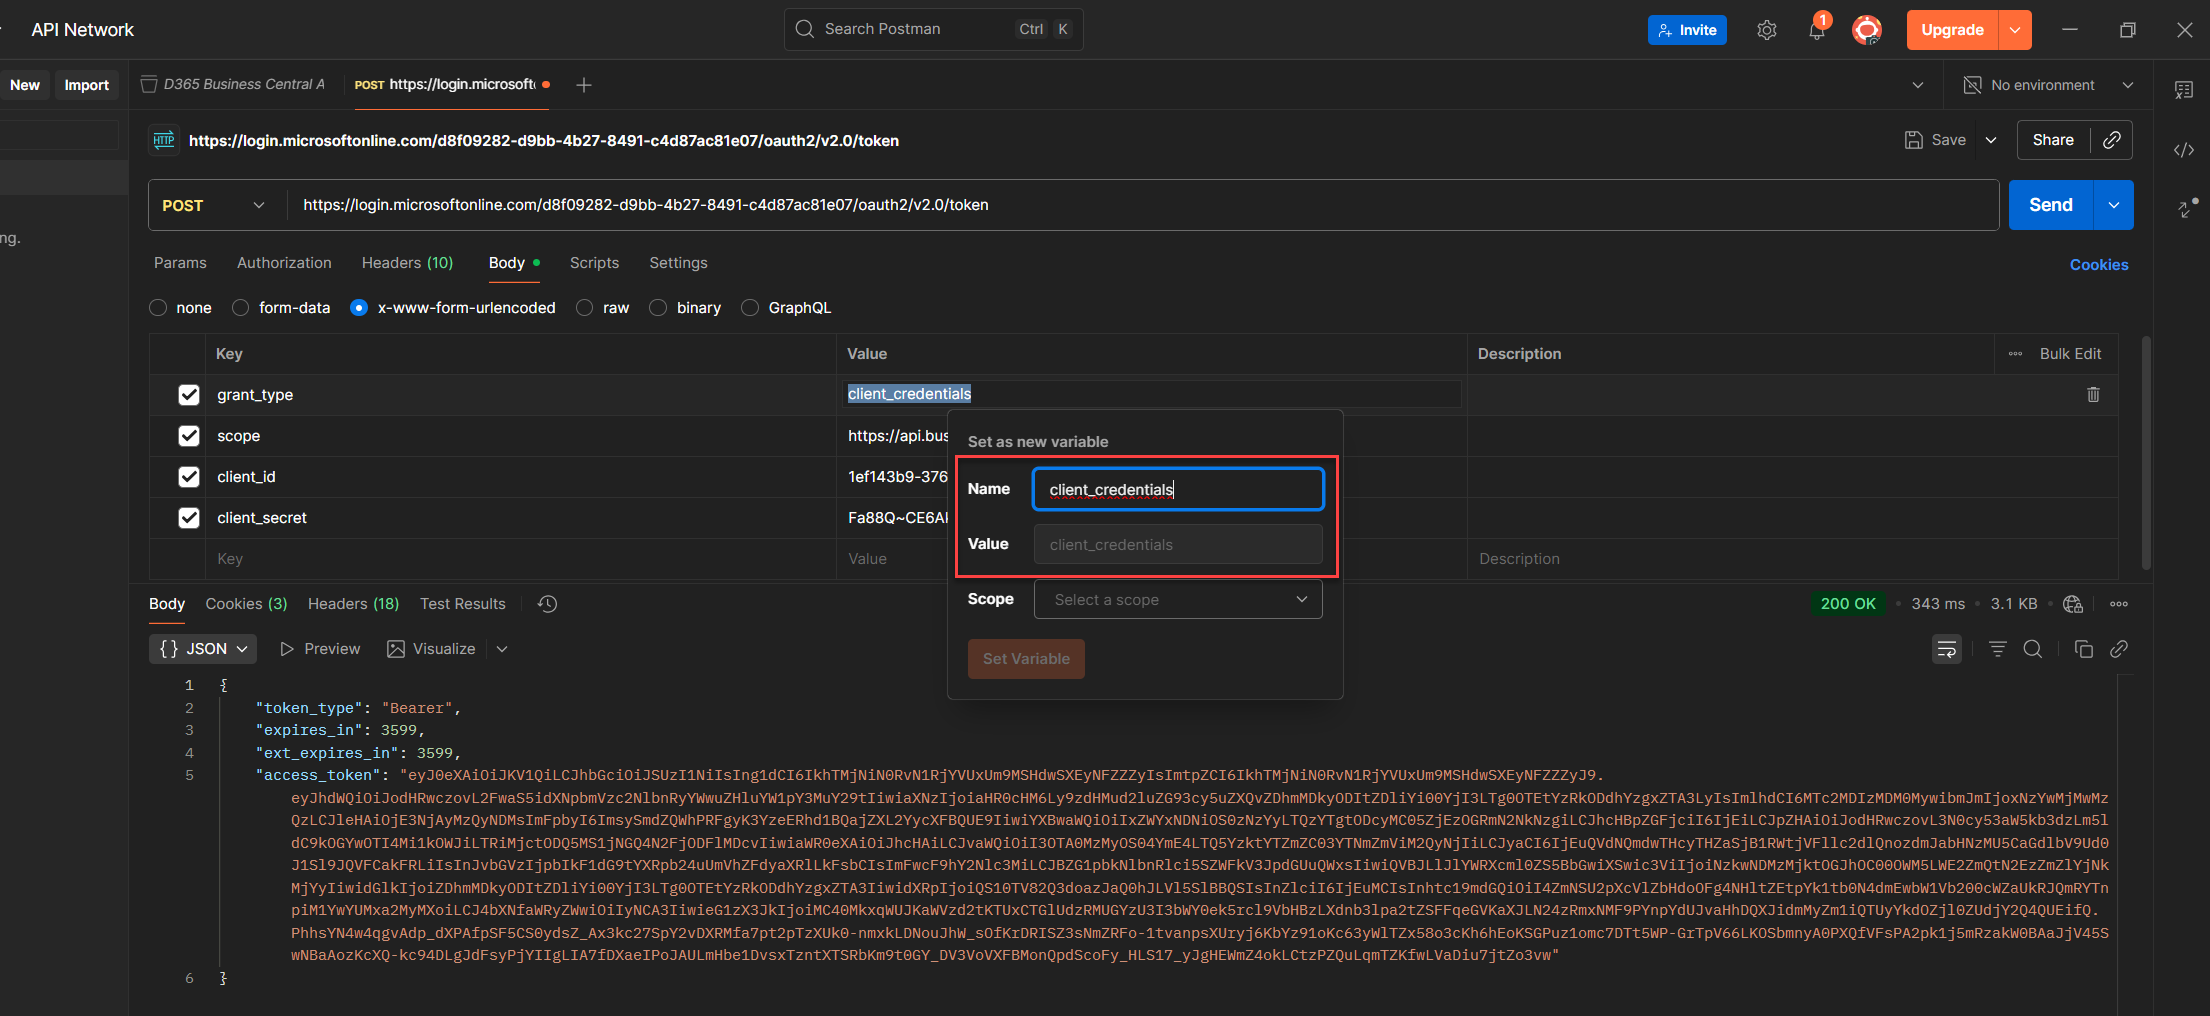The height and width of the screenshot is (1016, 2210).
Task: Open notifications bell
Action: [x=1817, y=30]
